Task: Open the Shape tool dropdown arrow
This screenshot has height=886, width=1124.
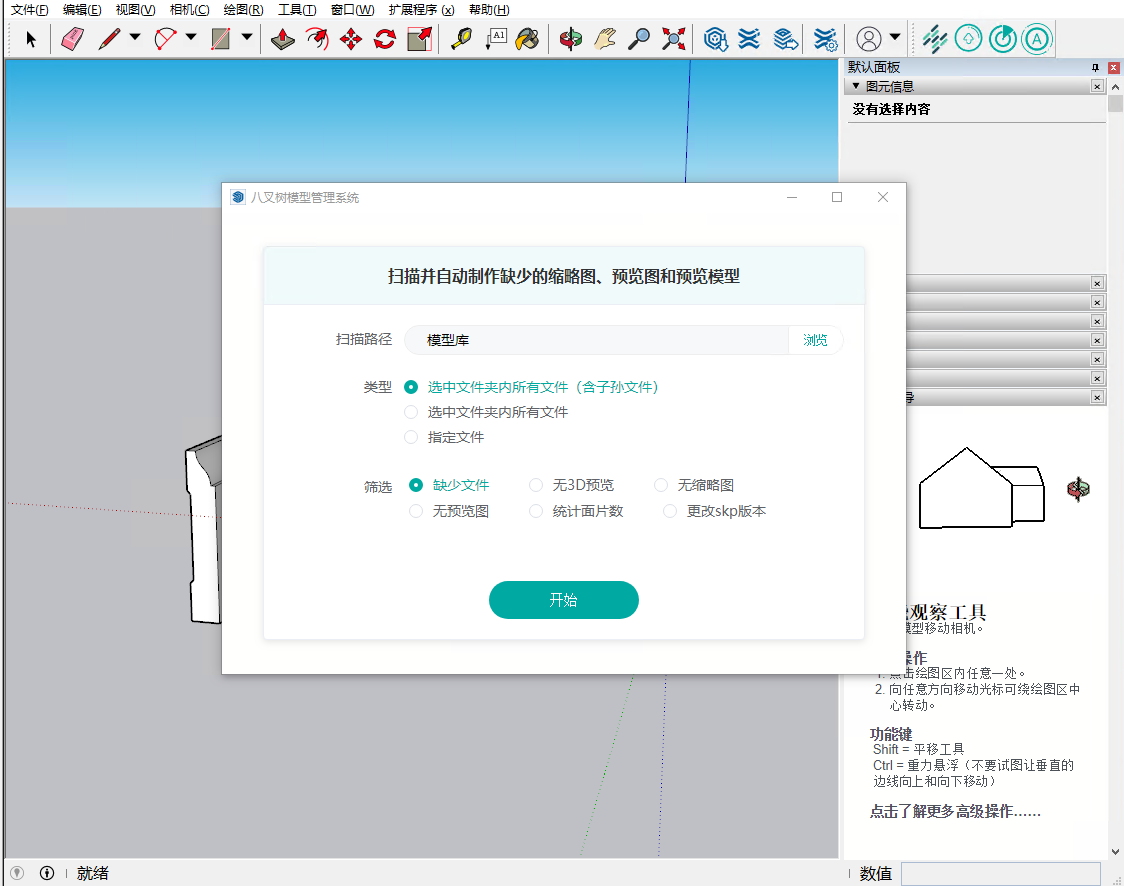Action: (247, 37)
